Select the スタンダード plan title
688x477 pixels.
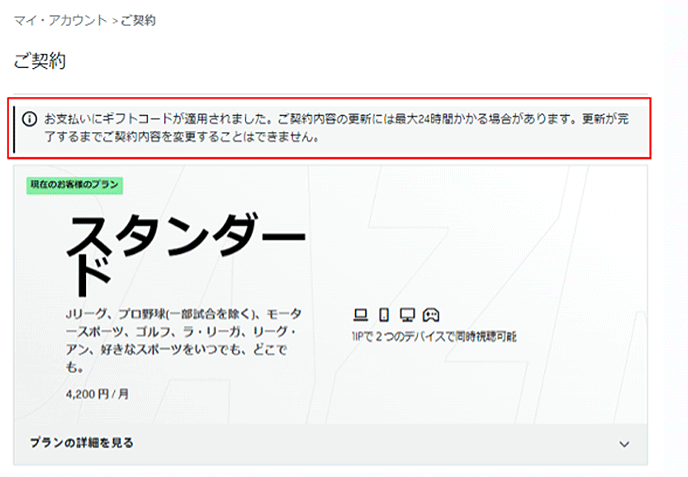point(186,255)
